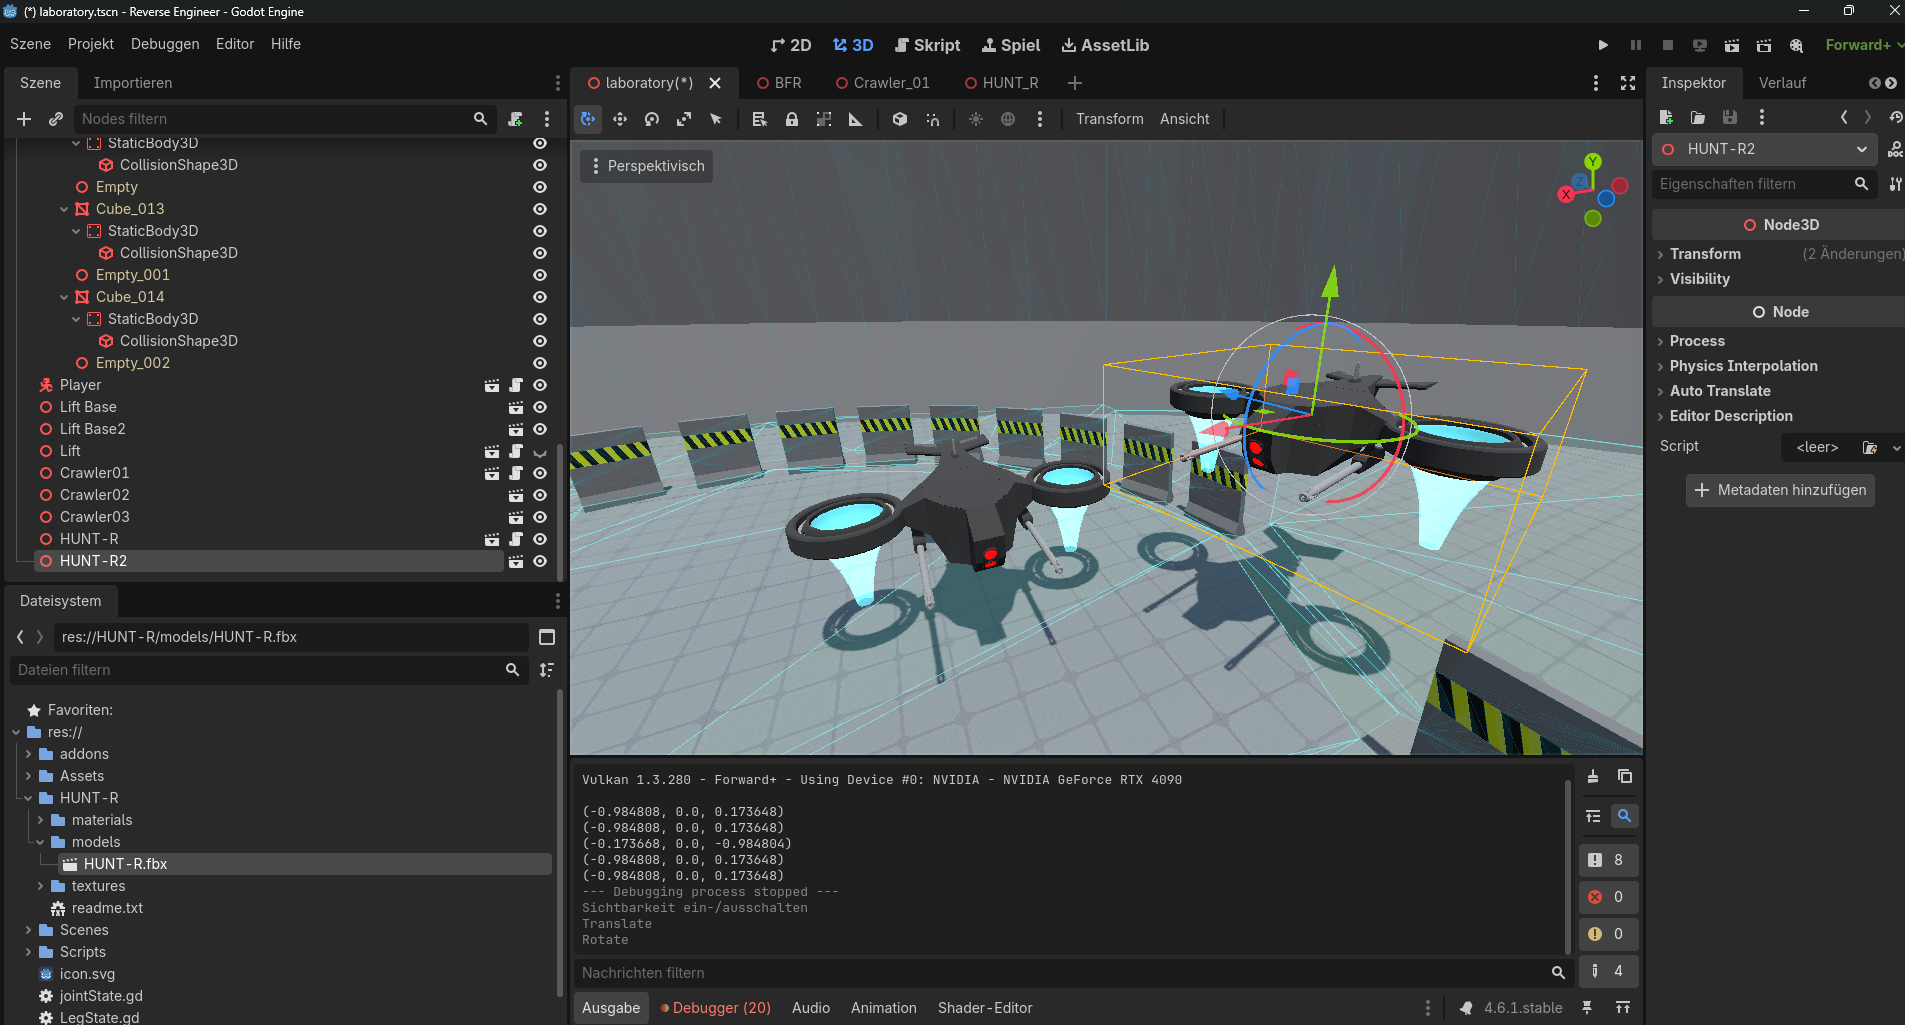This screenshot has width=1905, height=1025.
Task: Open the Debugger (20) bottom panel
Action: click(x=716, y=1008)
